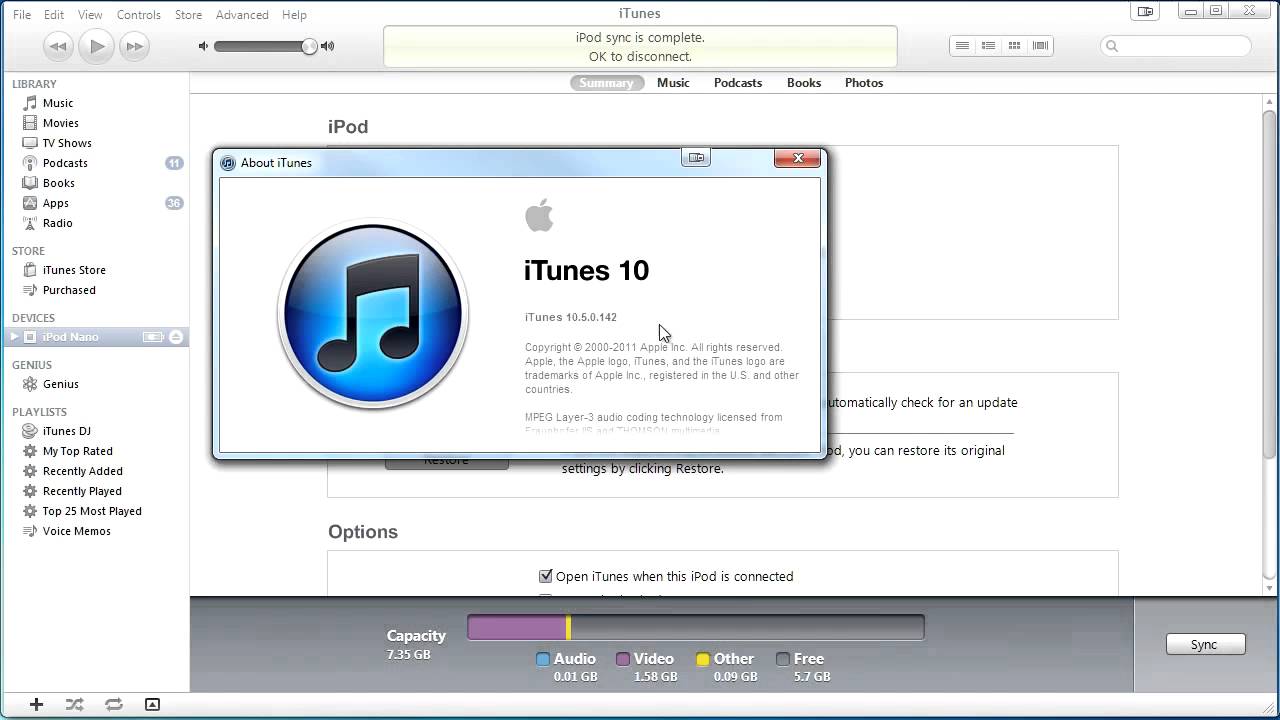Image resolution: width=1280 pixels, height=720 pixels.
Task: Click the high volume speaker icon
Action: coord(327,46)
